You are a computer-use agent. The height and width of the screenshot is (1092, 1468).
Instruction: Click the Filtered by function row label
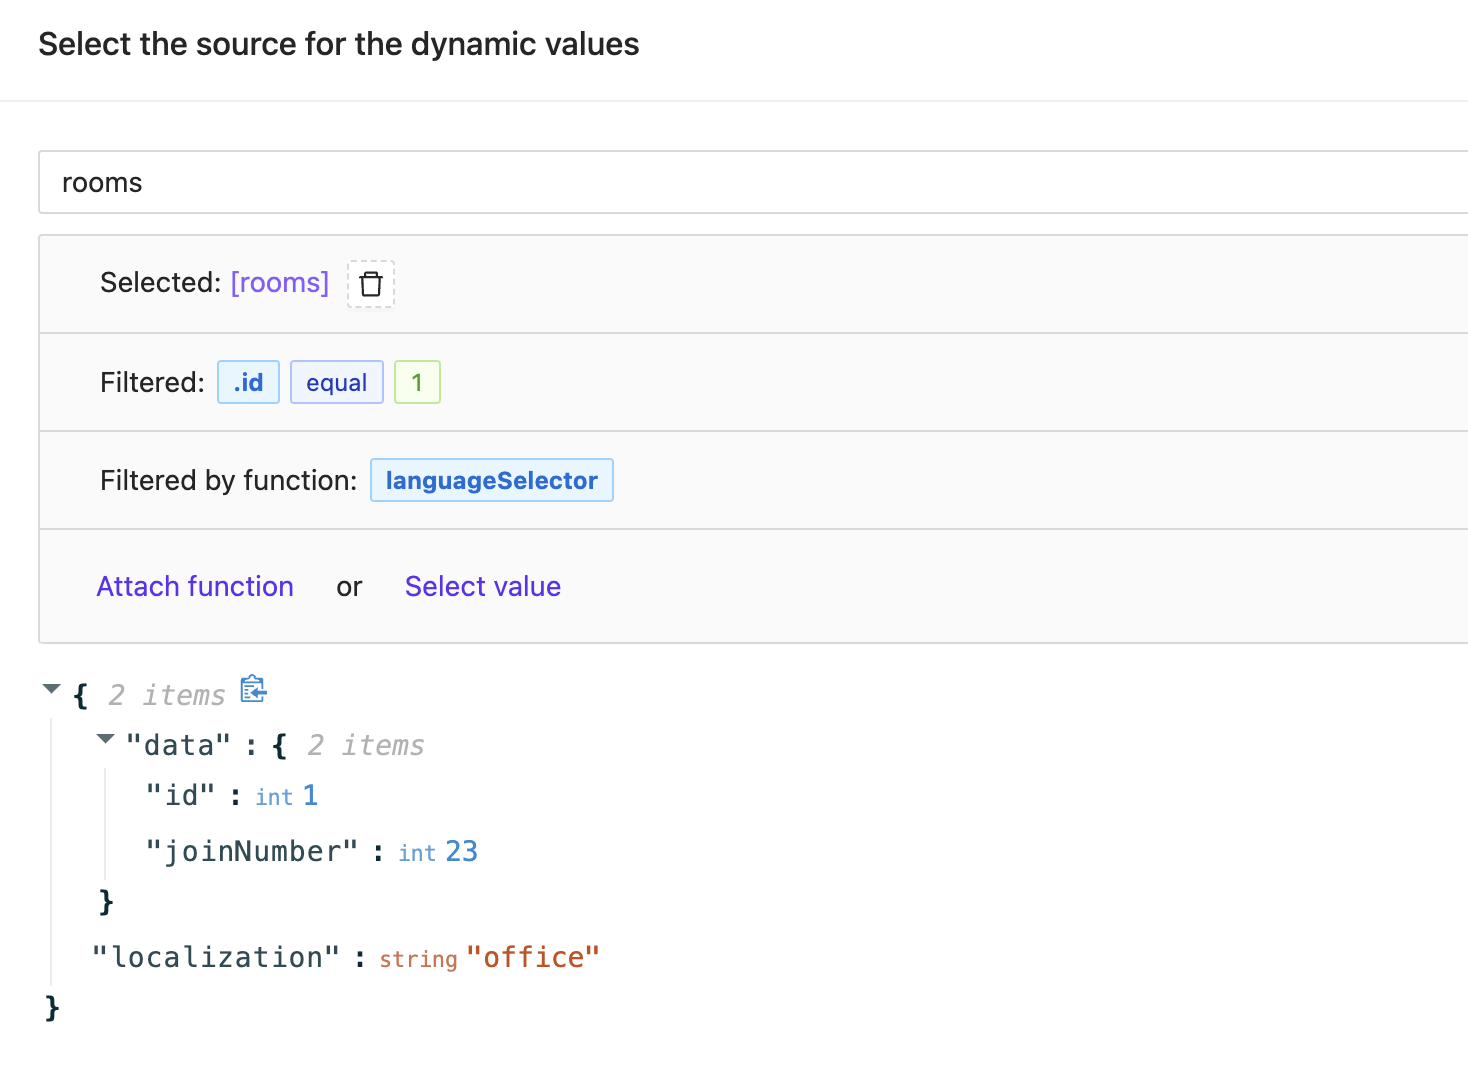(x=227, y=480)
